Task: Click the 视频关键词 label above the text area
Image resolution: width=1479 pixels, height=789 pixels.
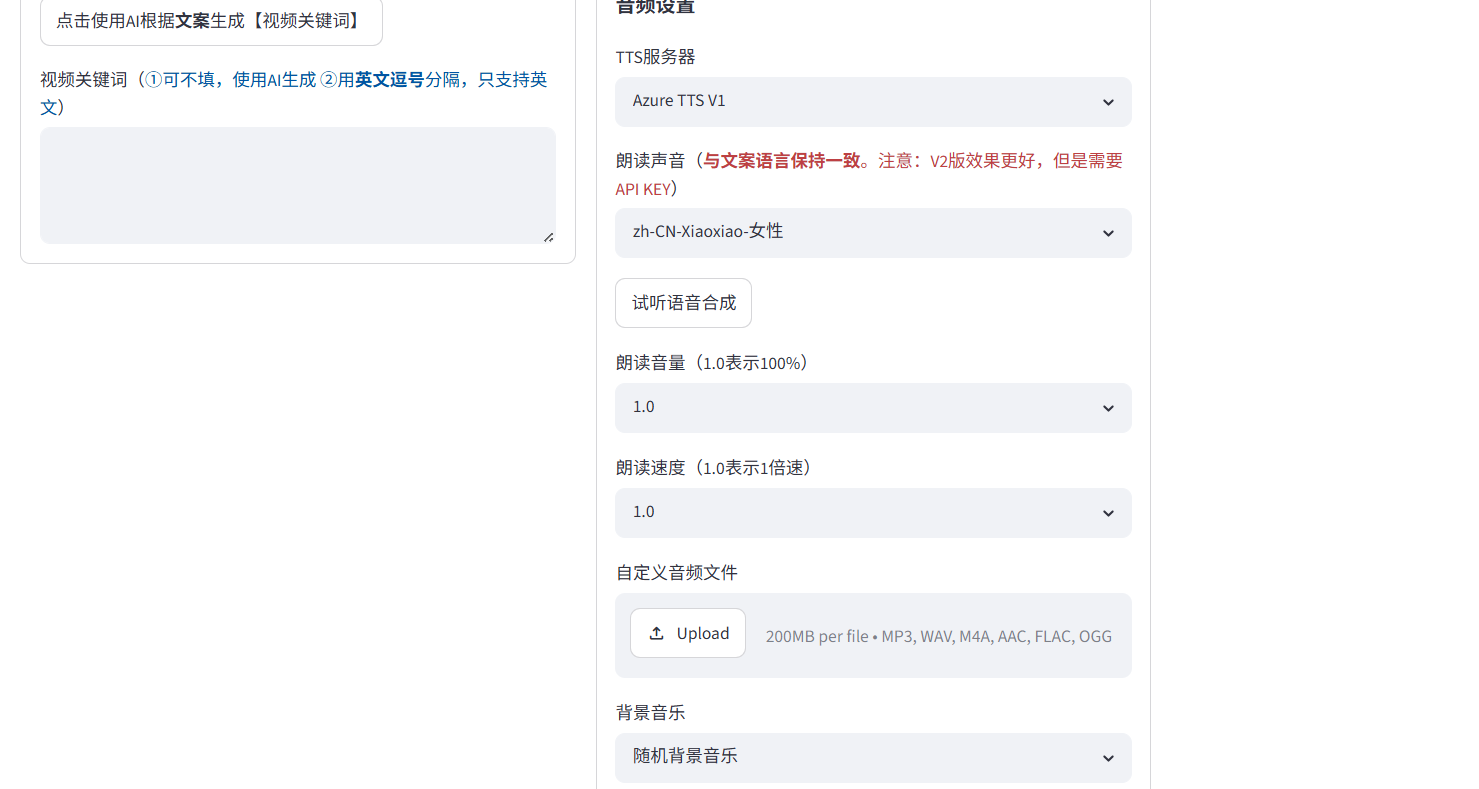Action: pyautogui.click(x=294, y=93)
